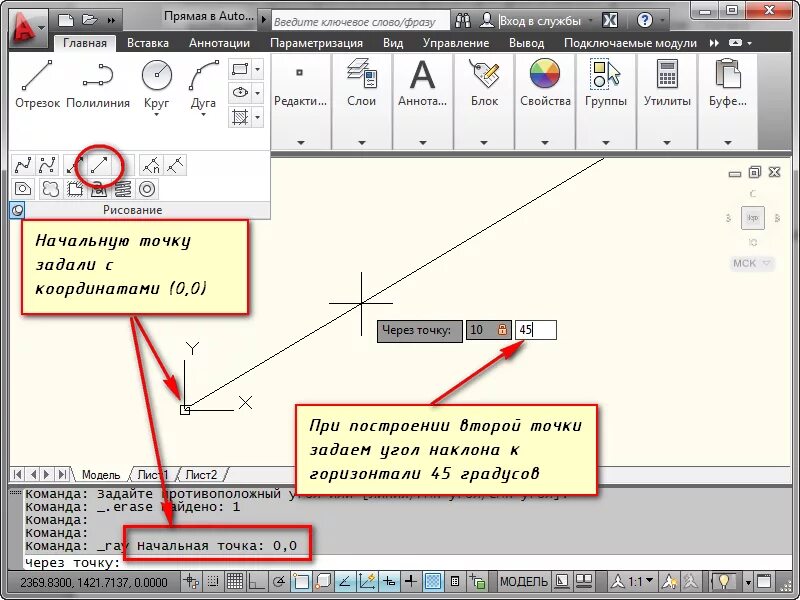Select the Полилиния polyline tool

[98, 84]
